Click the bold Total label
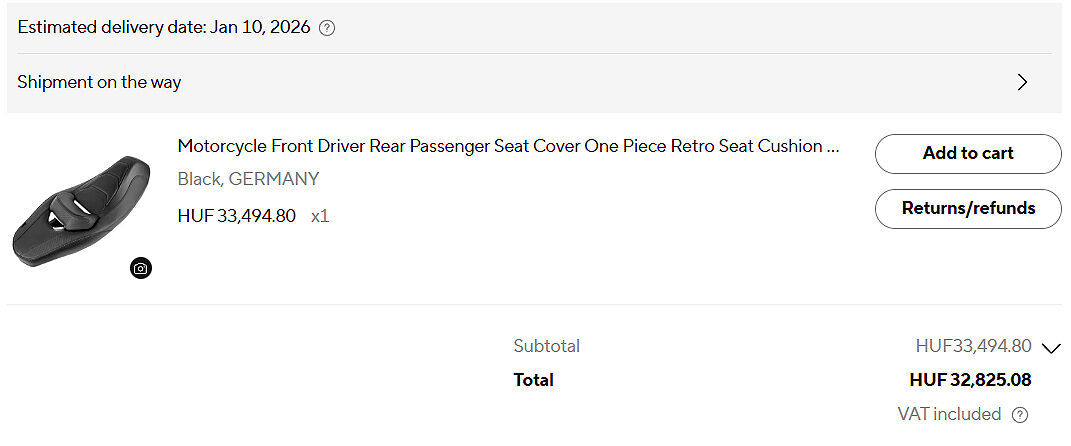 tap(533, 380)
